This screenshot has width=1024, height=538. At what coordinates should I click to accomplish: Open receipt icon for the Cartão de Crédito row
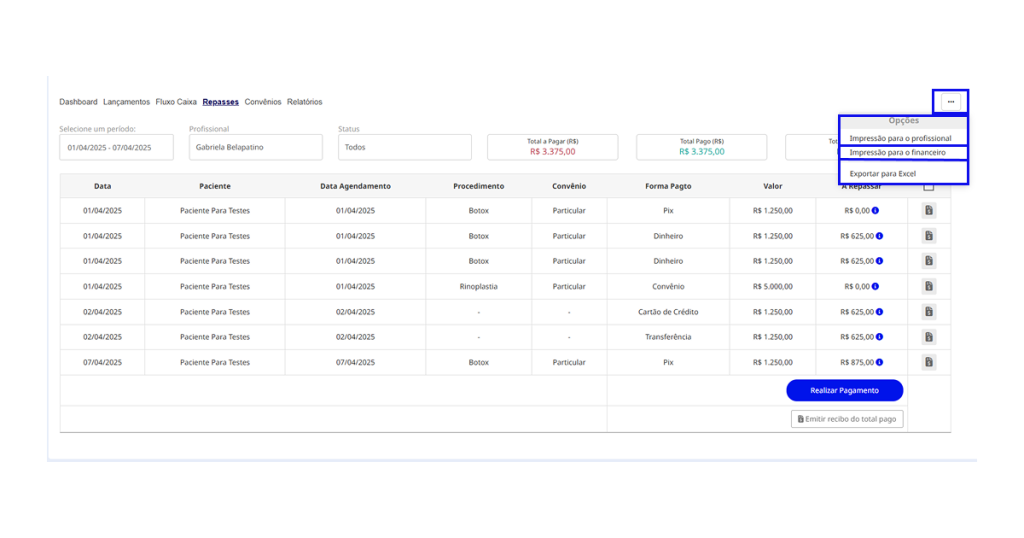point(929,311)
